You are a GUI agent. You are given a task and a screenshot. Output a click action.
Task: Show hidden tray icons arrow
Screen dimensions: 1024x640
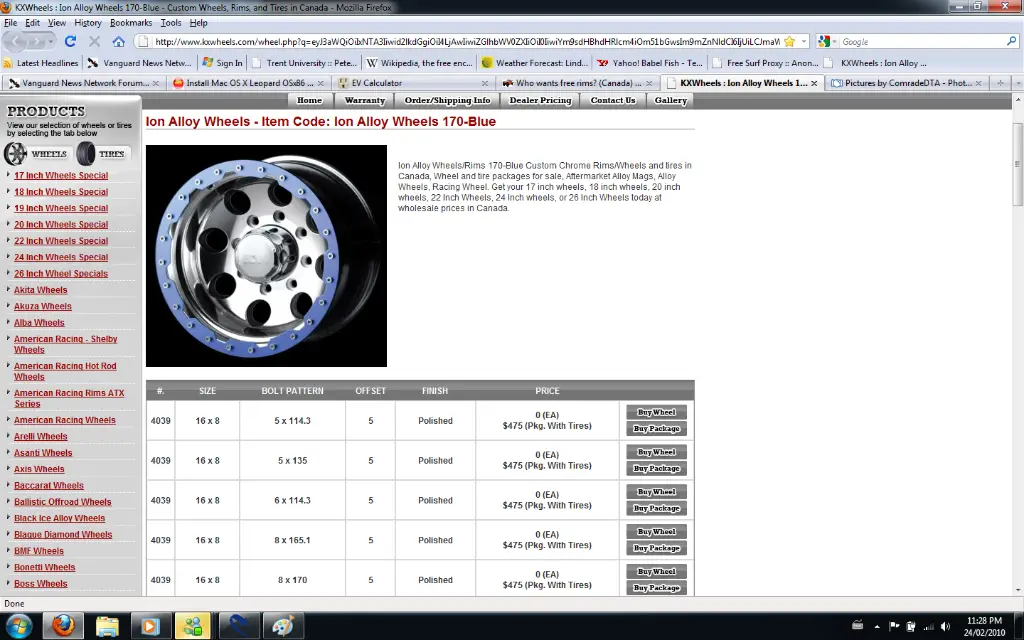(x=876, y=626)
